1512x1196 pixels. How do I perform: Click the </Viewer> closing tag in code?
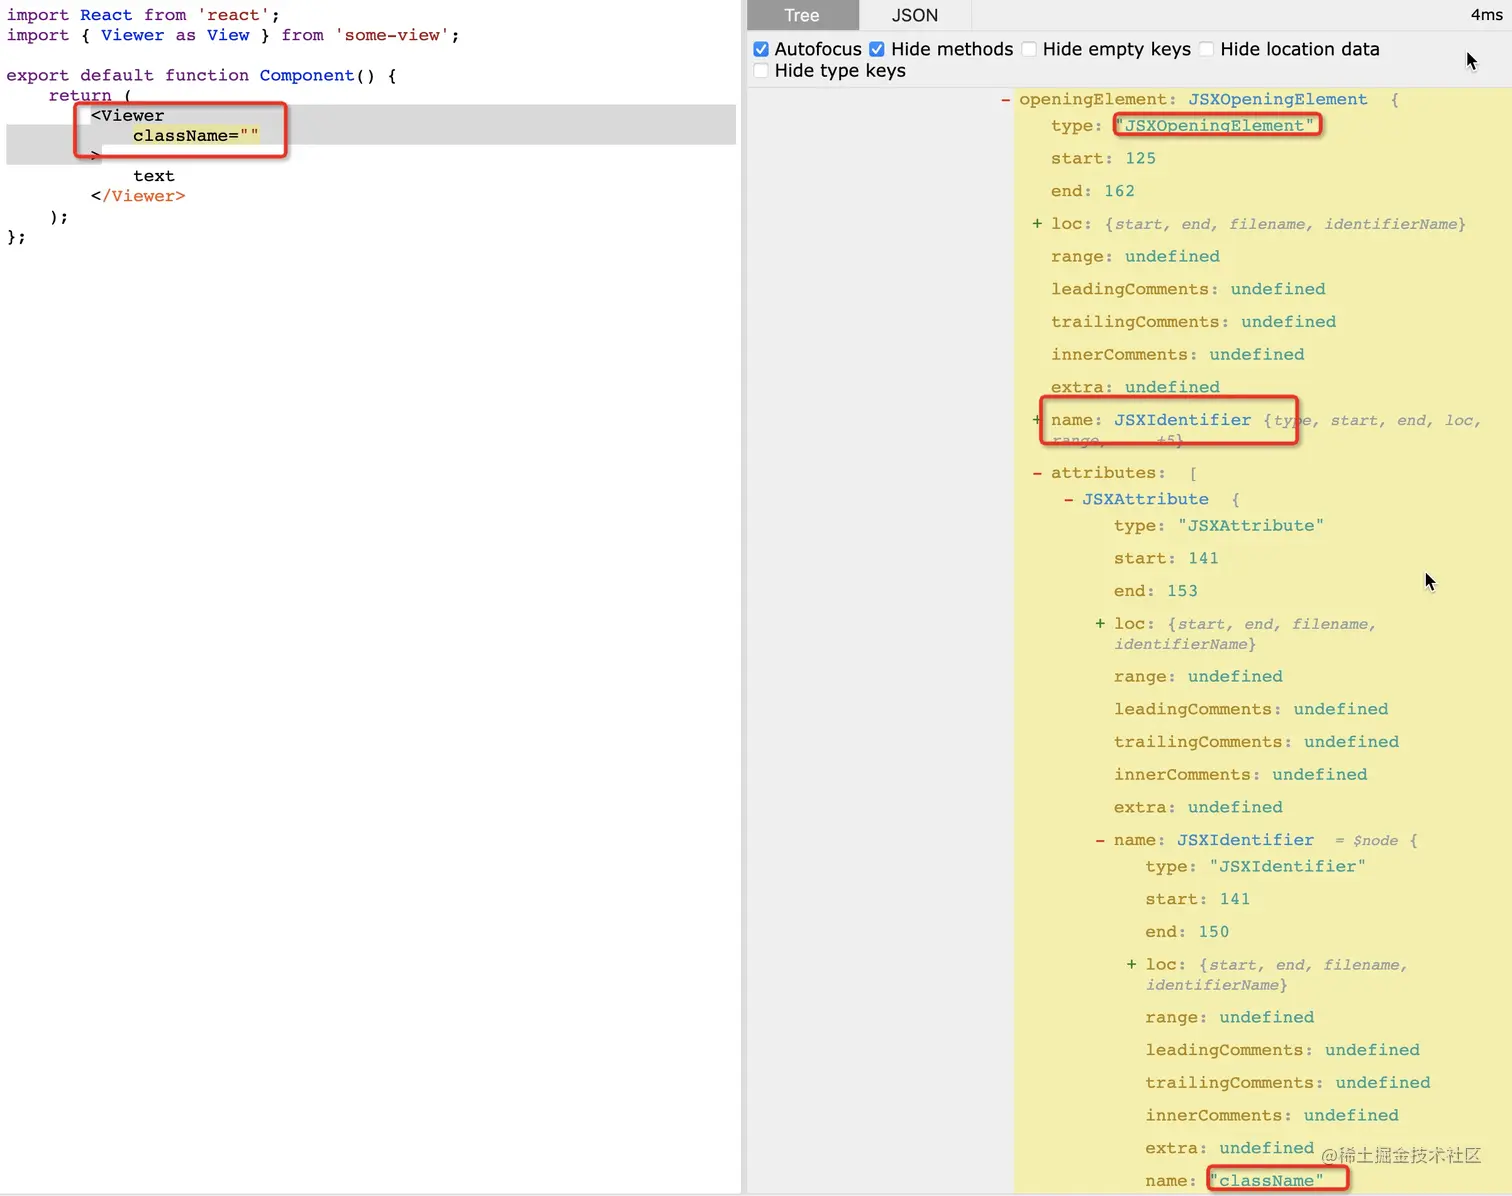tap(138, 196)
